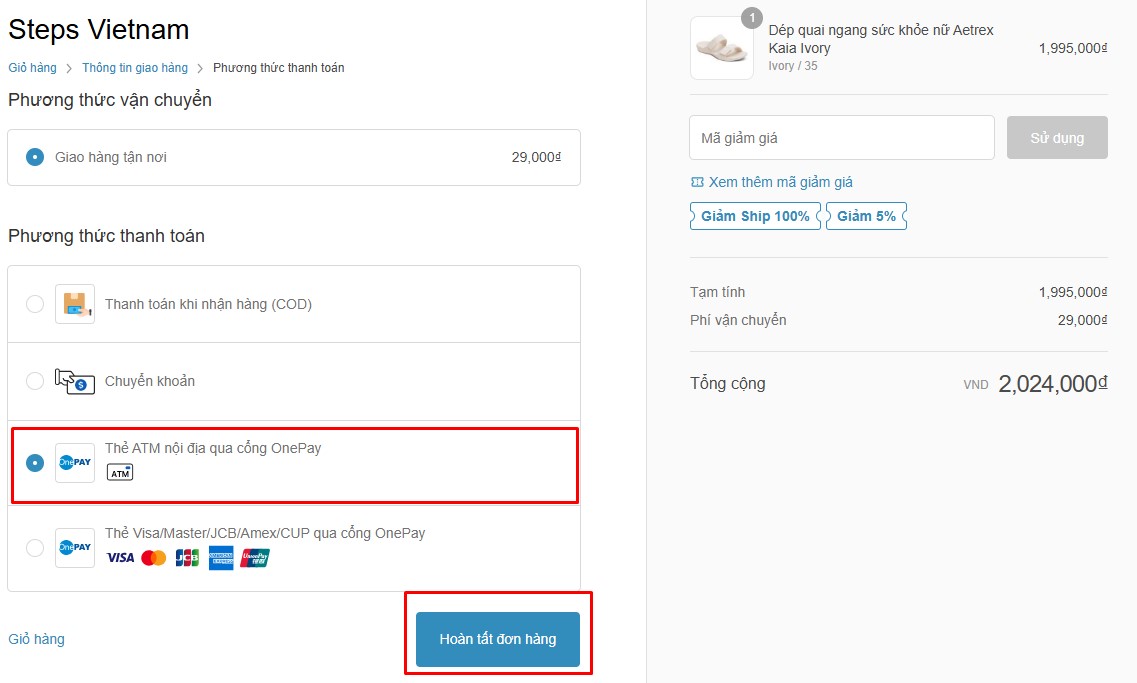Apply the Giảm Ship 100% coupon tag

click(x=755, y=216)
